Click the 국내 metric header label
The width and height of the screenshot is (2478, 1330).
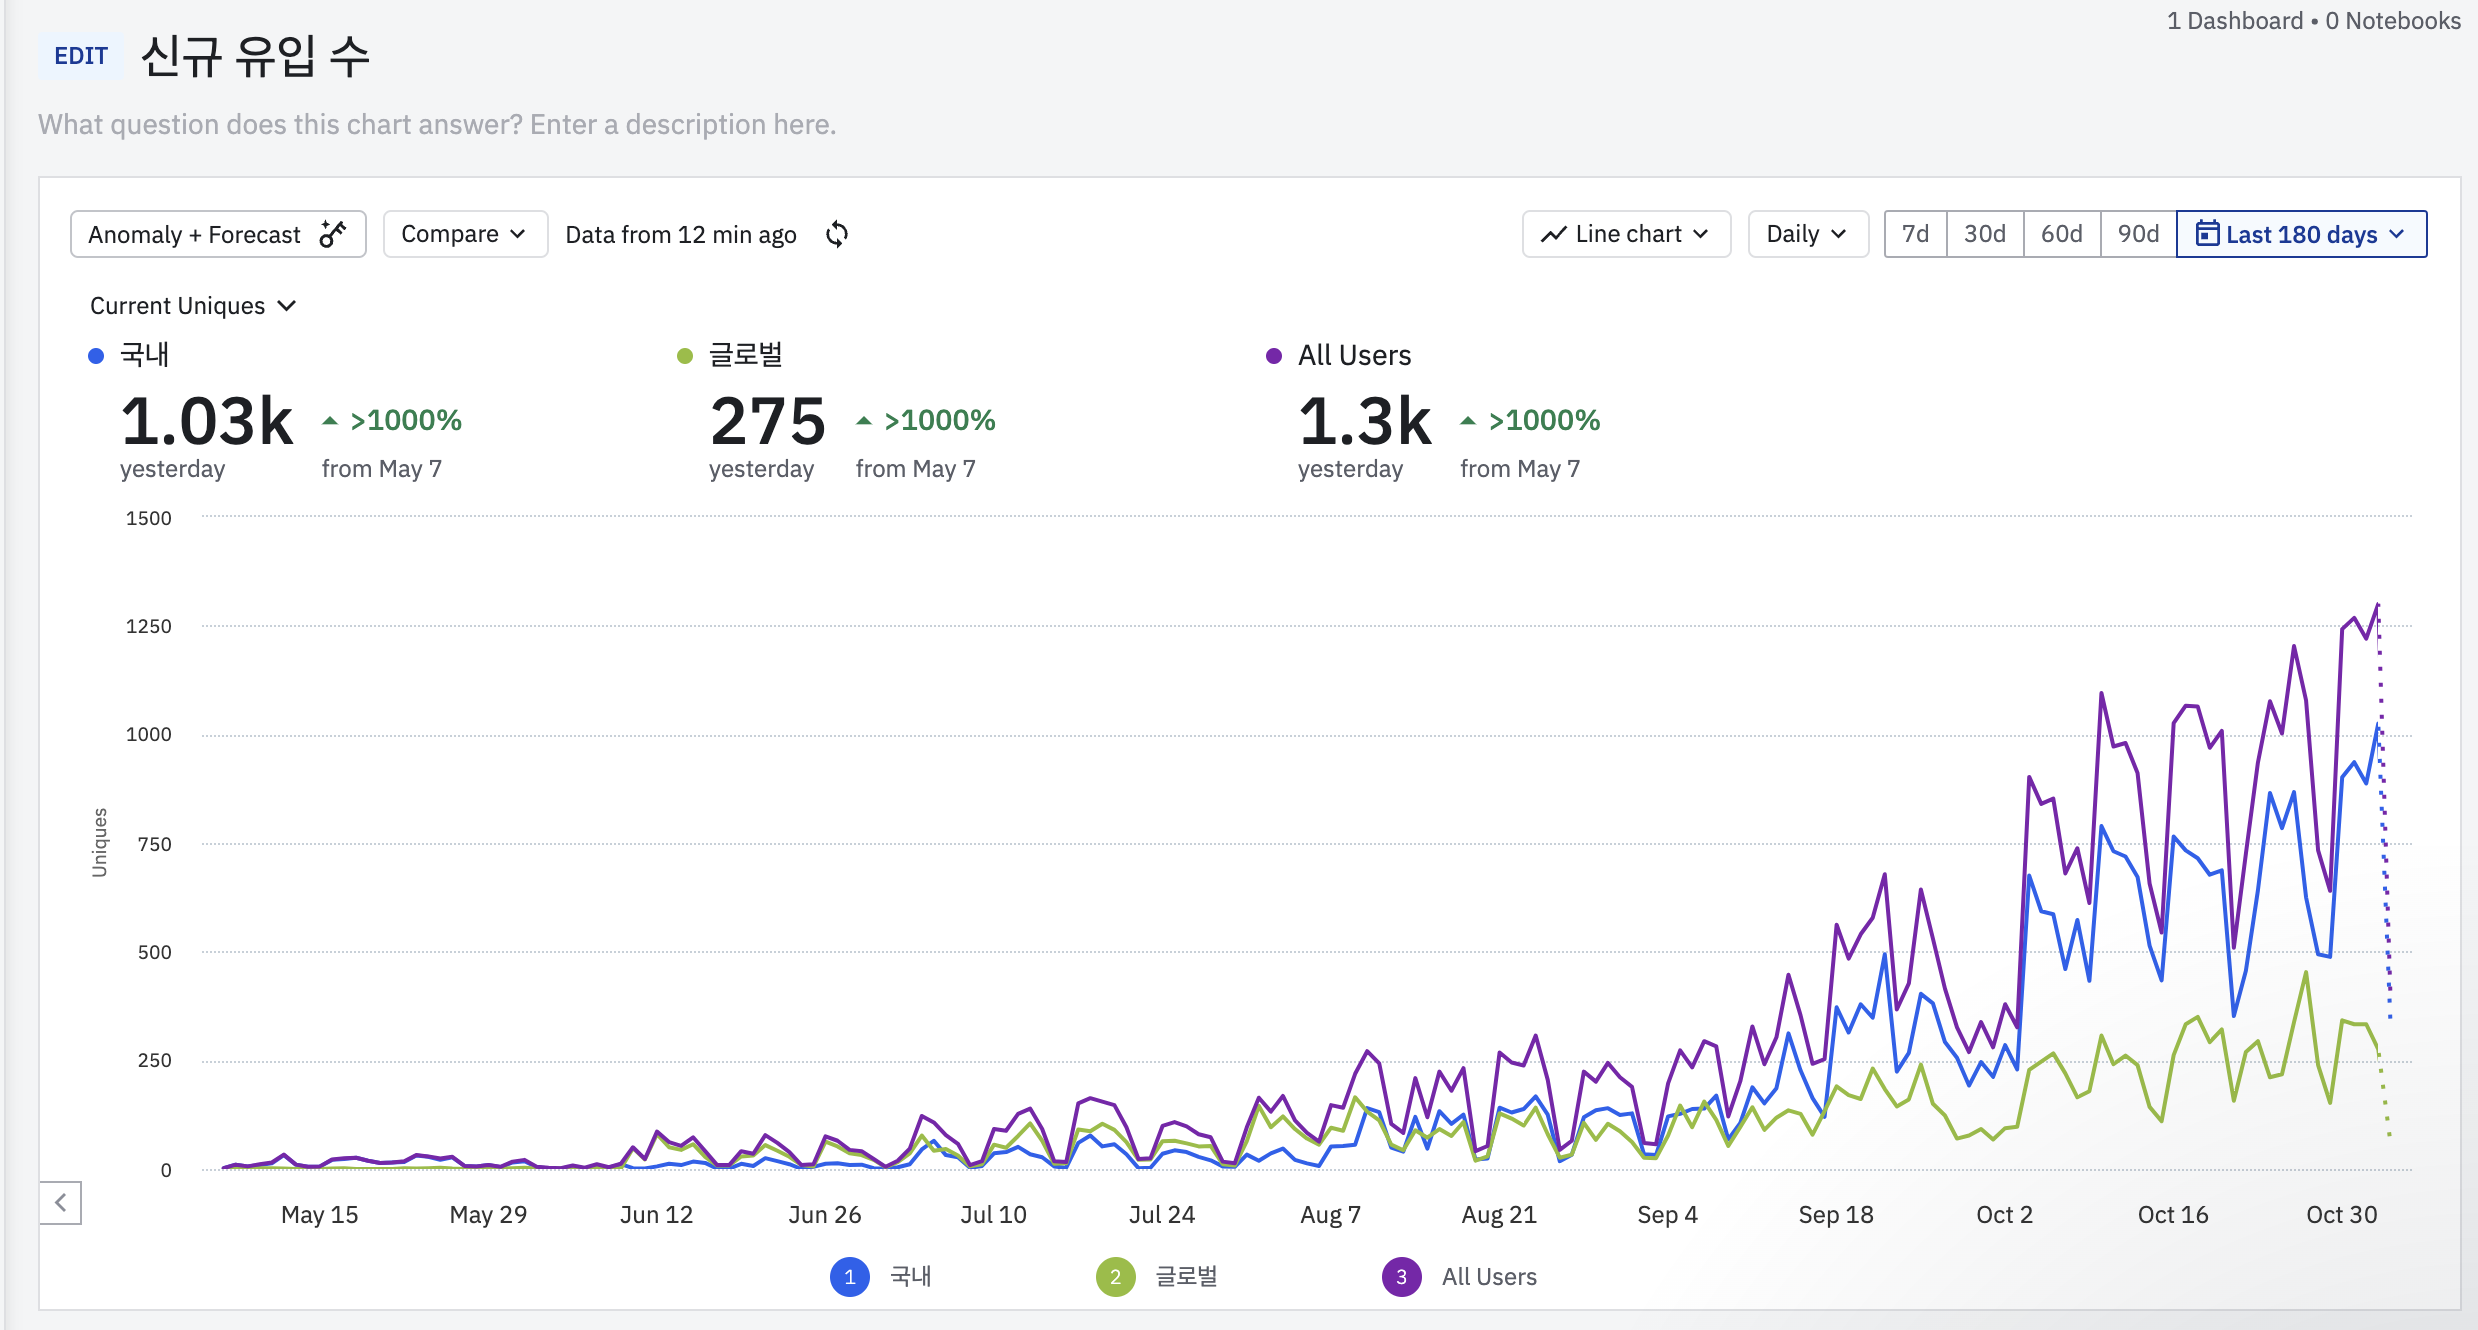145,355
